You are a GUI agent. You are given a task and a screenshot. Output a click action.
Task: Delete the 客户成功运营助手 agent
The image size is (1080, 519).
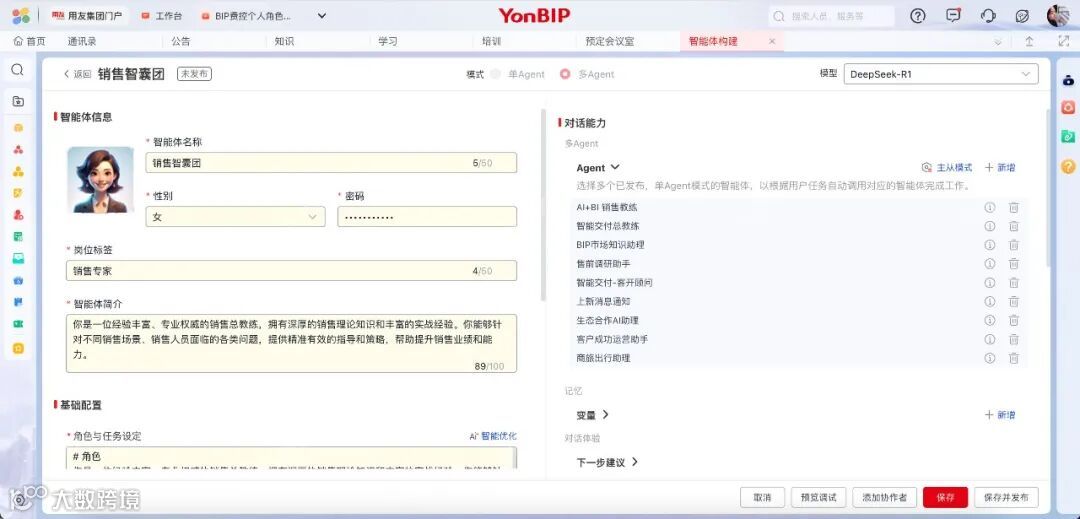[x=1014, y=339]
